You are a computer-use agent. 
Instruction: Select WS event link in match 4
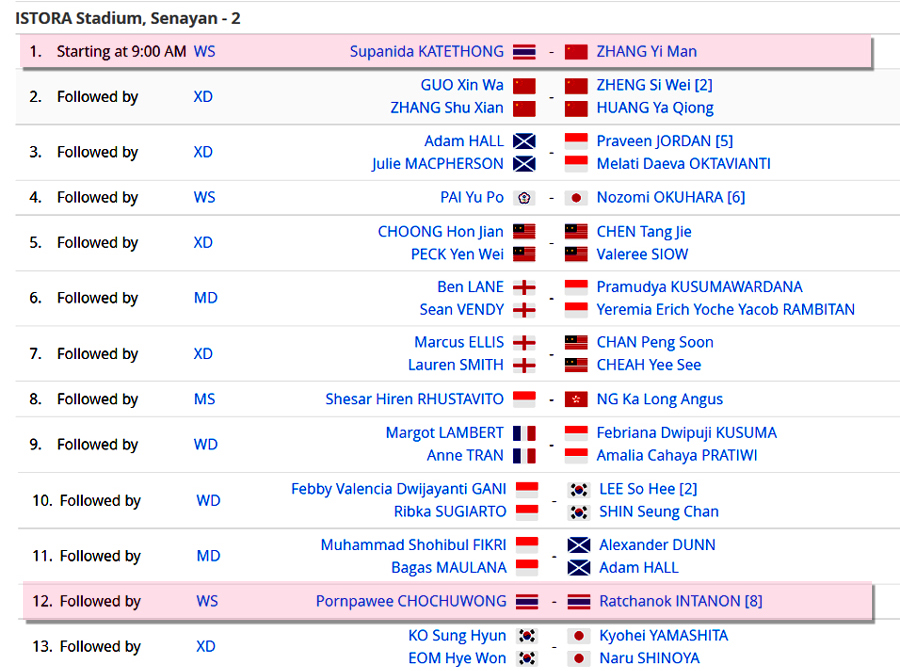pos(204,197)
